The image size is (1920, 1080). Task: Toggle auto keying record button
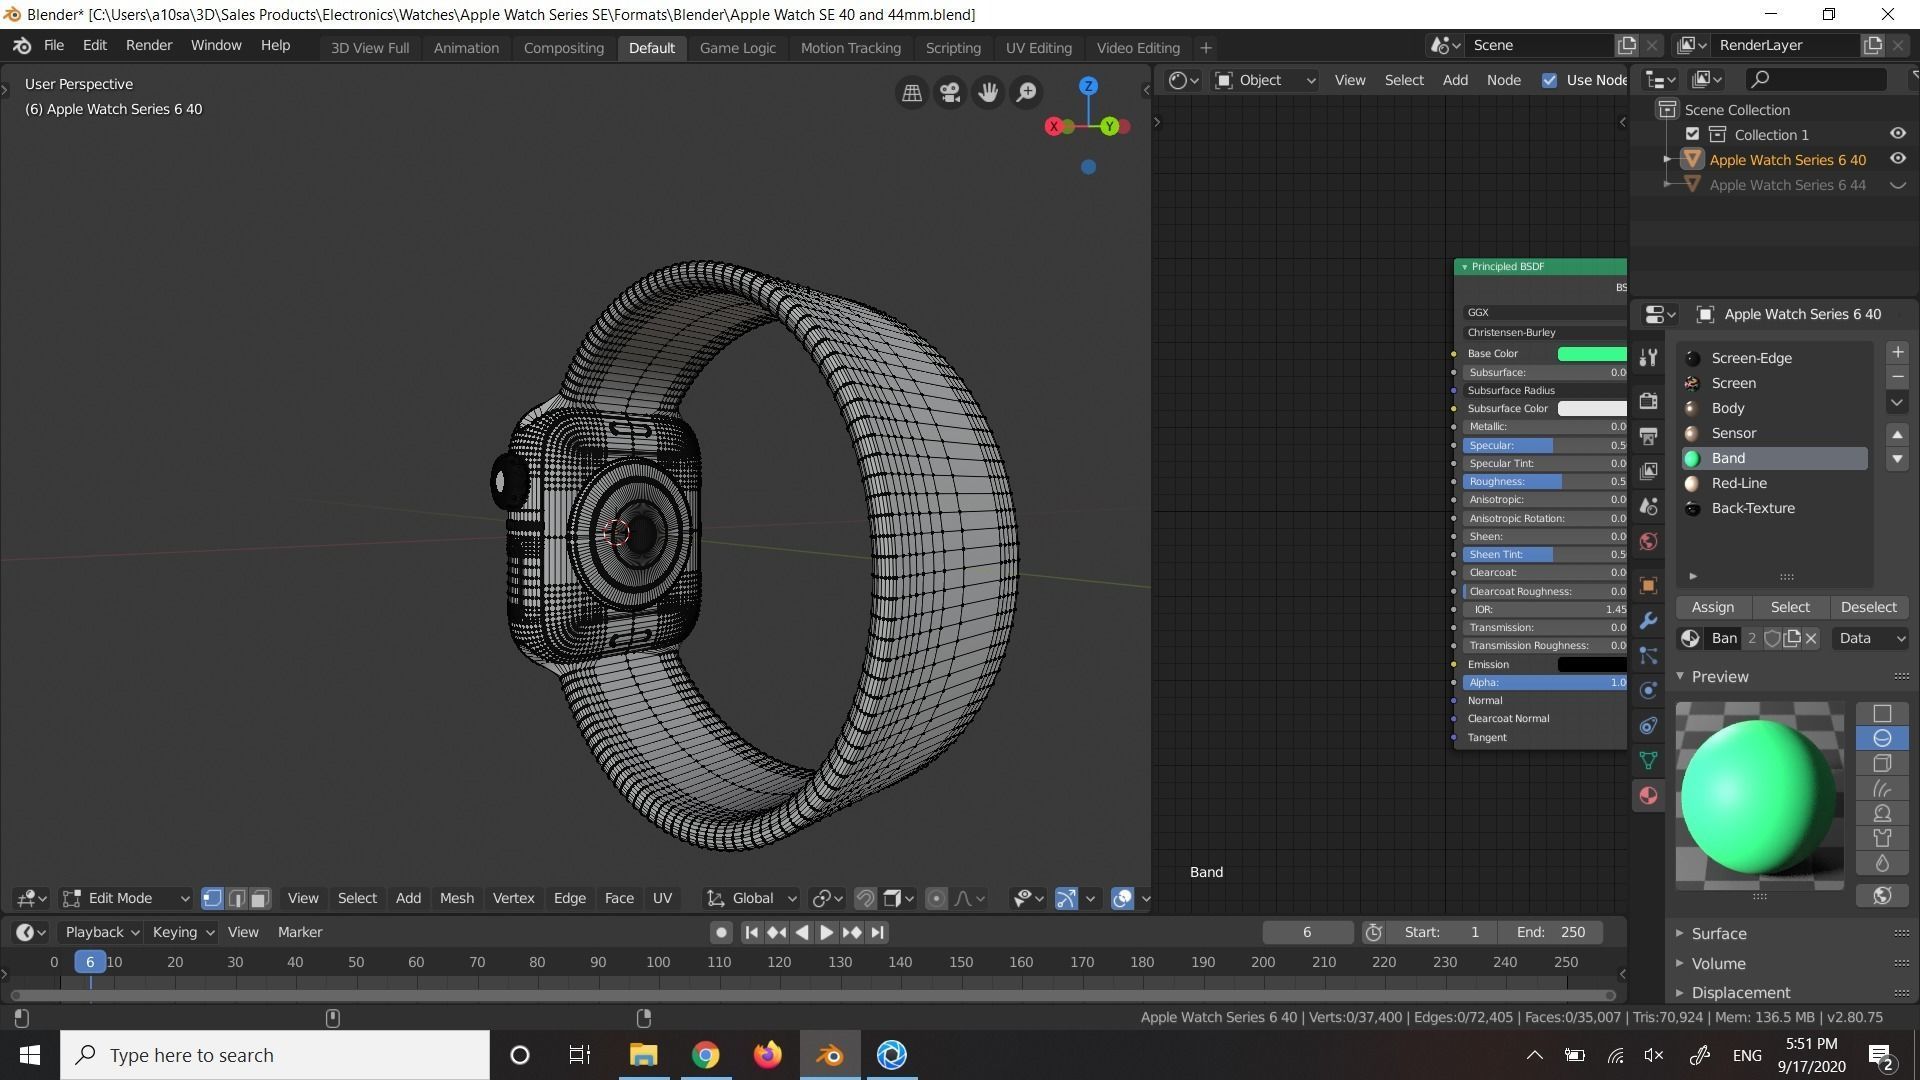tap(720, 932)
